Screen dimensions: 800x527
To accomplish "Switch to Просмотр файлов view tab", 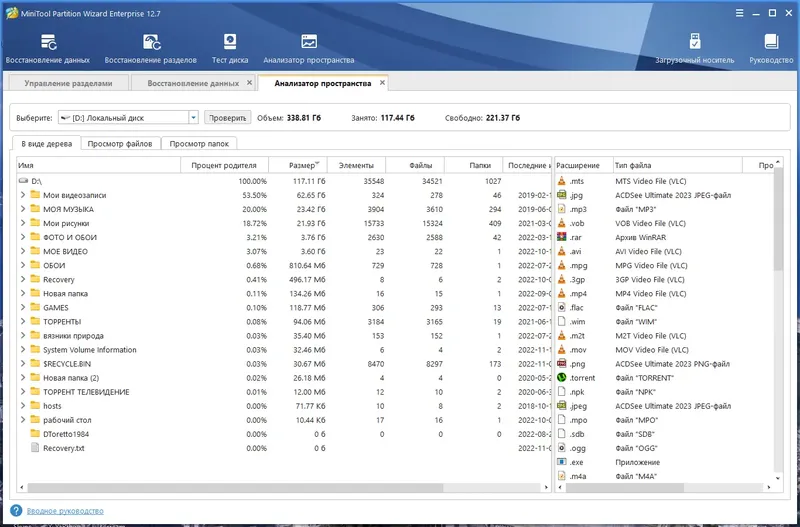I will point(119,144).
